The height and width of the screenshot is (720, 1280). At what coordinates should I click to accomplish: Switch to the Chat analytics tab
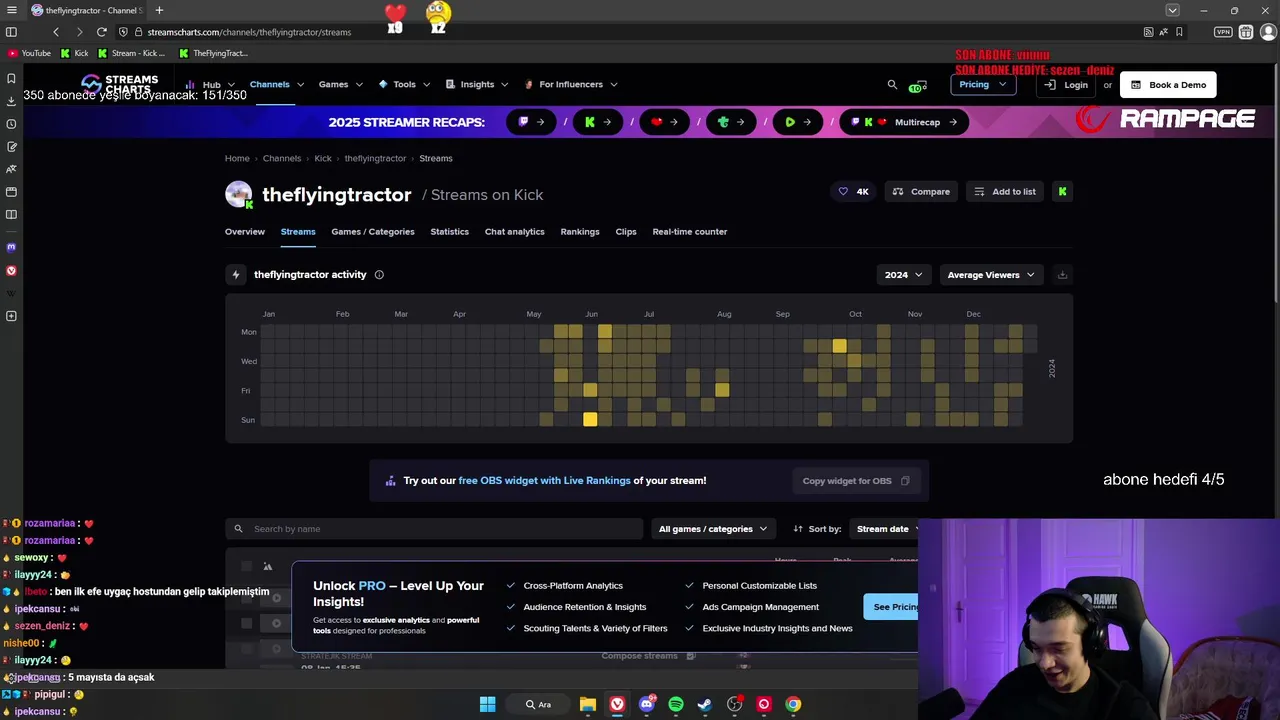(x=515, y=231)
